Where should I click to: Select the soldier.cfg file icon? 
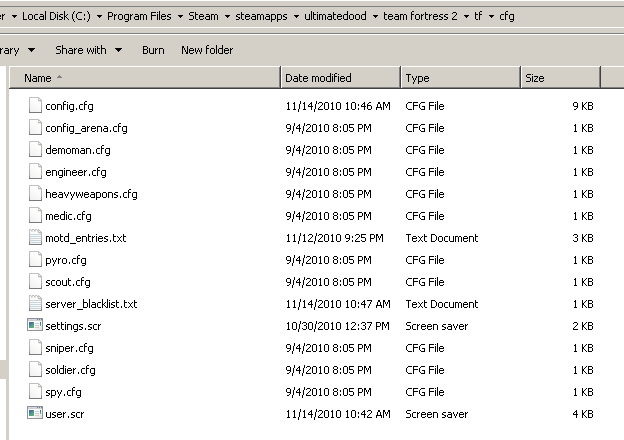coord(35,370)
